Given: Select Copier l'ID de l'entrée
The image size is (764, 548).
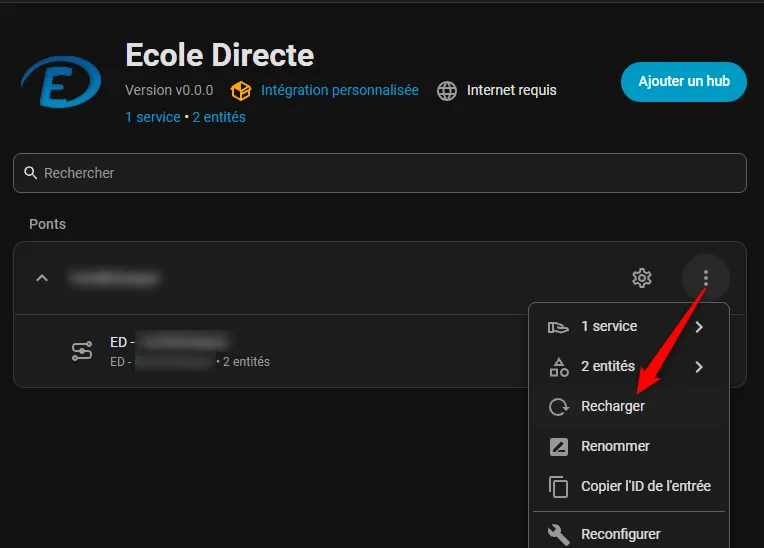Looking at the screenshot, I should coord(629,487).
